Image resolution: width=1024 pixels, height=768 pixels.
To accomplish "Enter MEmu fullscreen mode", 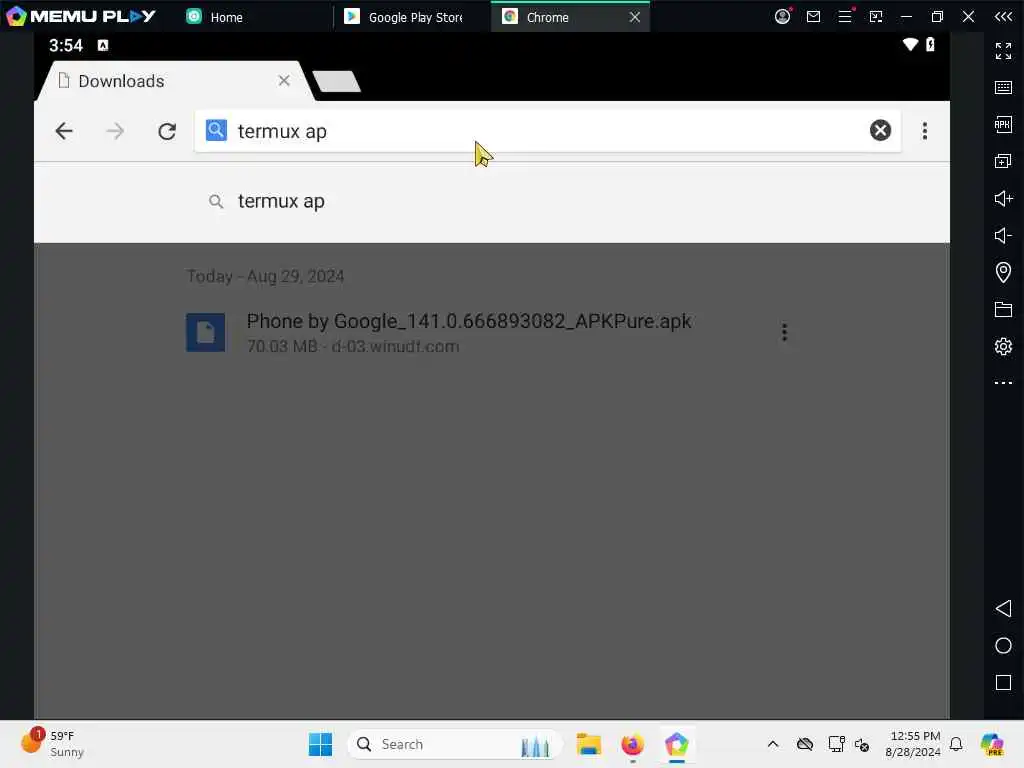I will click(1004, 50).
